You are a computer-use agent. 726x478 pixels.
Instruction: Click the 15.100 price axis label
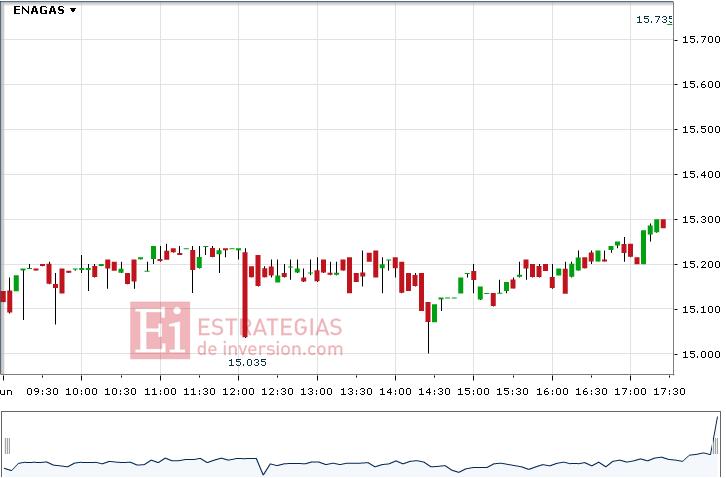(701, 309)
